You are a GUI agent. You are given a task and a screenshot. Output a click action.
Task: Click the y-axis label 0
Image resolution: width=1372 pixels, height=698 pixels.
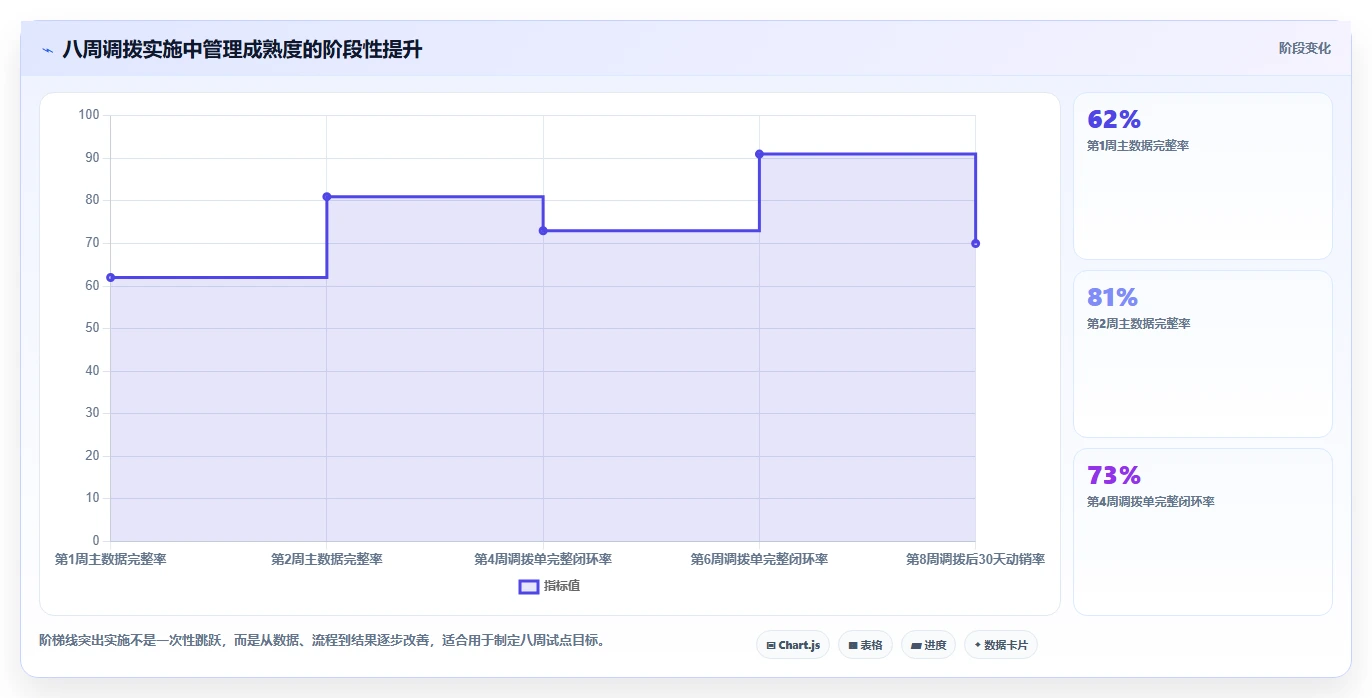[96, 541]
